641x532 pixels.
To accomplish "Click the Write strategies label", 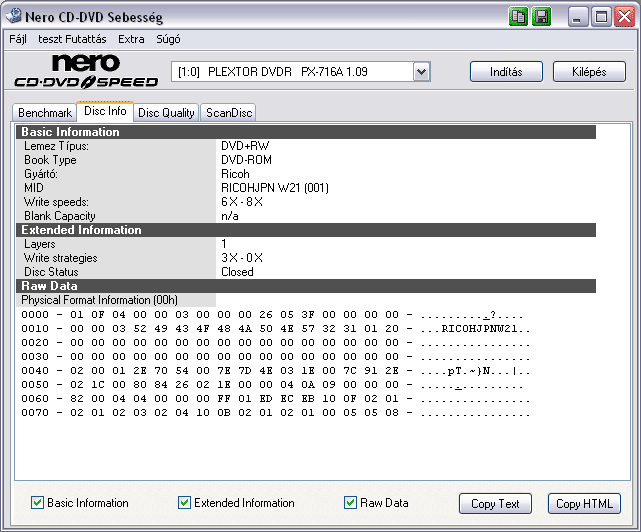I will 61,258.
